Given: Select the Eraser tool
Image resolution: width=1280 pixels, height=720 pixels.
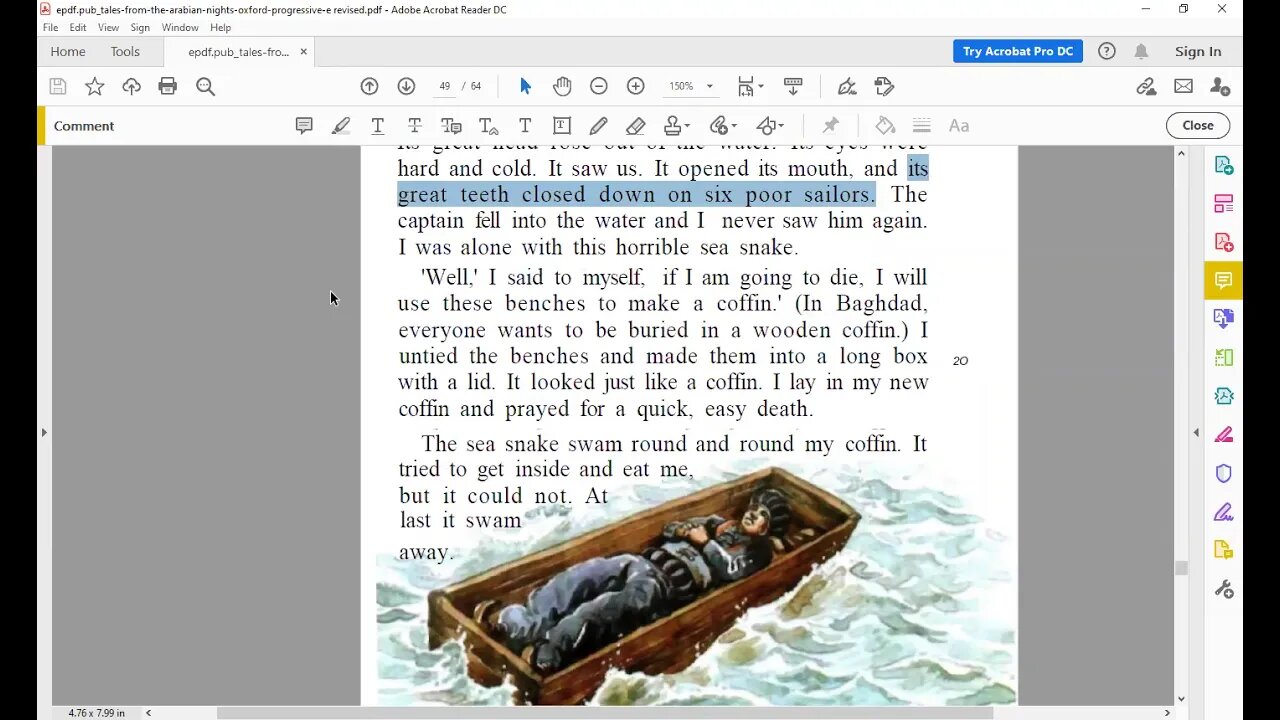Looking at the screenshot, I should coord(635,125).
